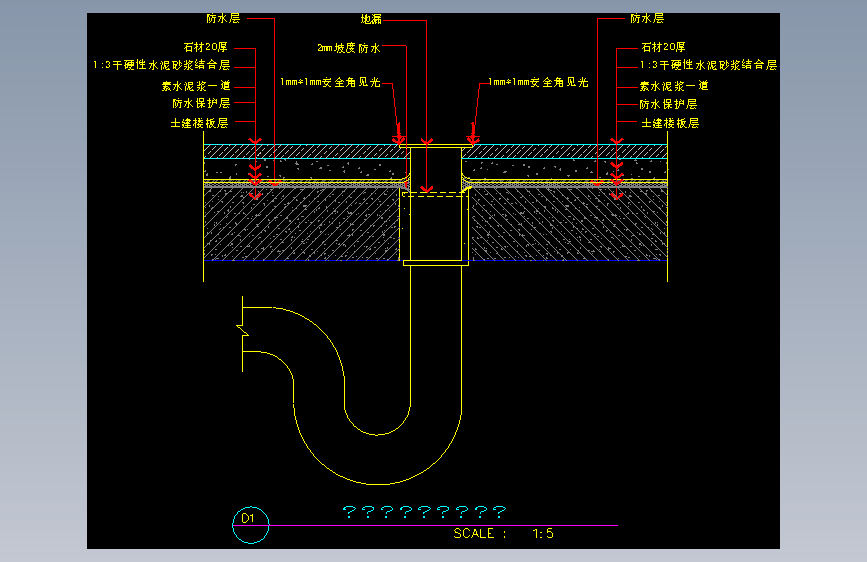Select the '1:5' scale value
The image size is (867, 562).
[543, 534]
